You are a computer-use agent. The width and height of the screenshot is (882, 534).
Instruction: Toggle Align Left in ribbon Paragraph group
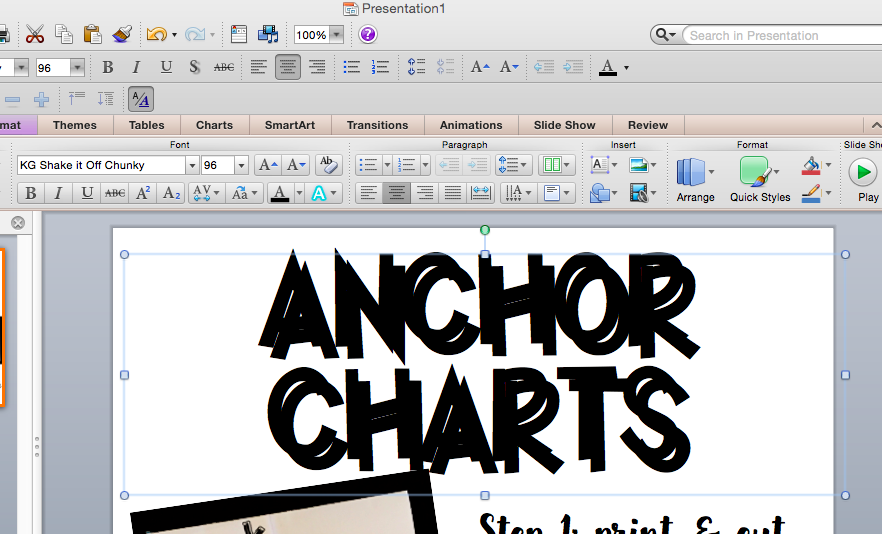(368, 194)
